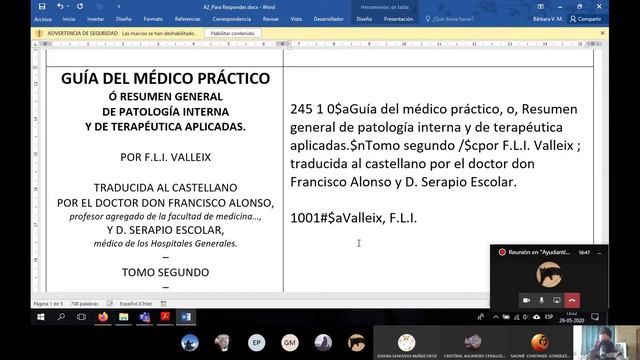Click the tab selector at ruler corner
This screenshot has width=640, height=360.
coord(36,44)
